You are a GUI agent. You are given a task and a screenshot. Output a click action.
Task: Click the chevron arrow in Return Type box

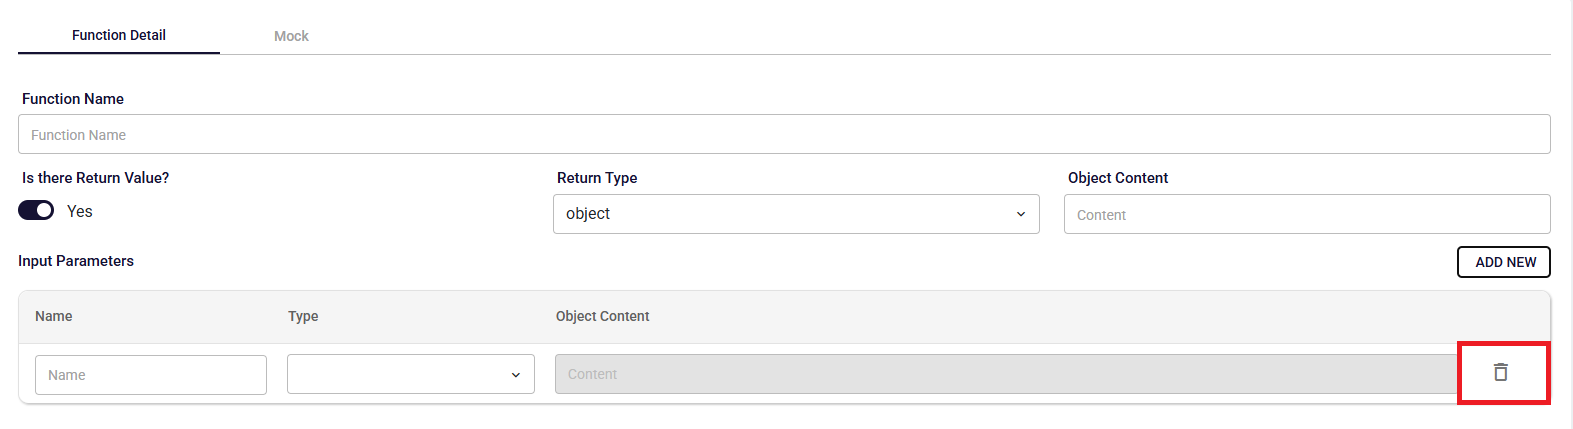point(1021,214)
